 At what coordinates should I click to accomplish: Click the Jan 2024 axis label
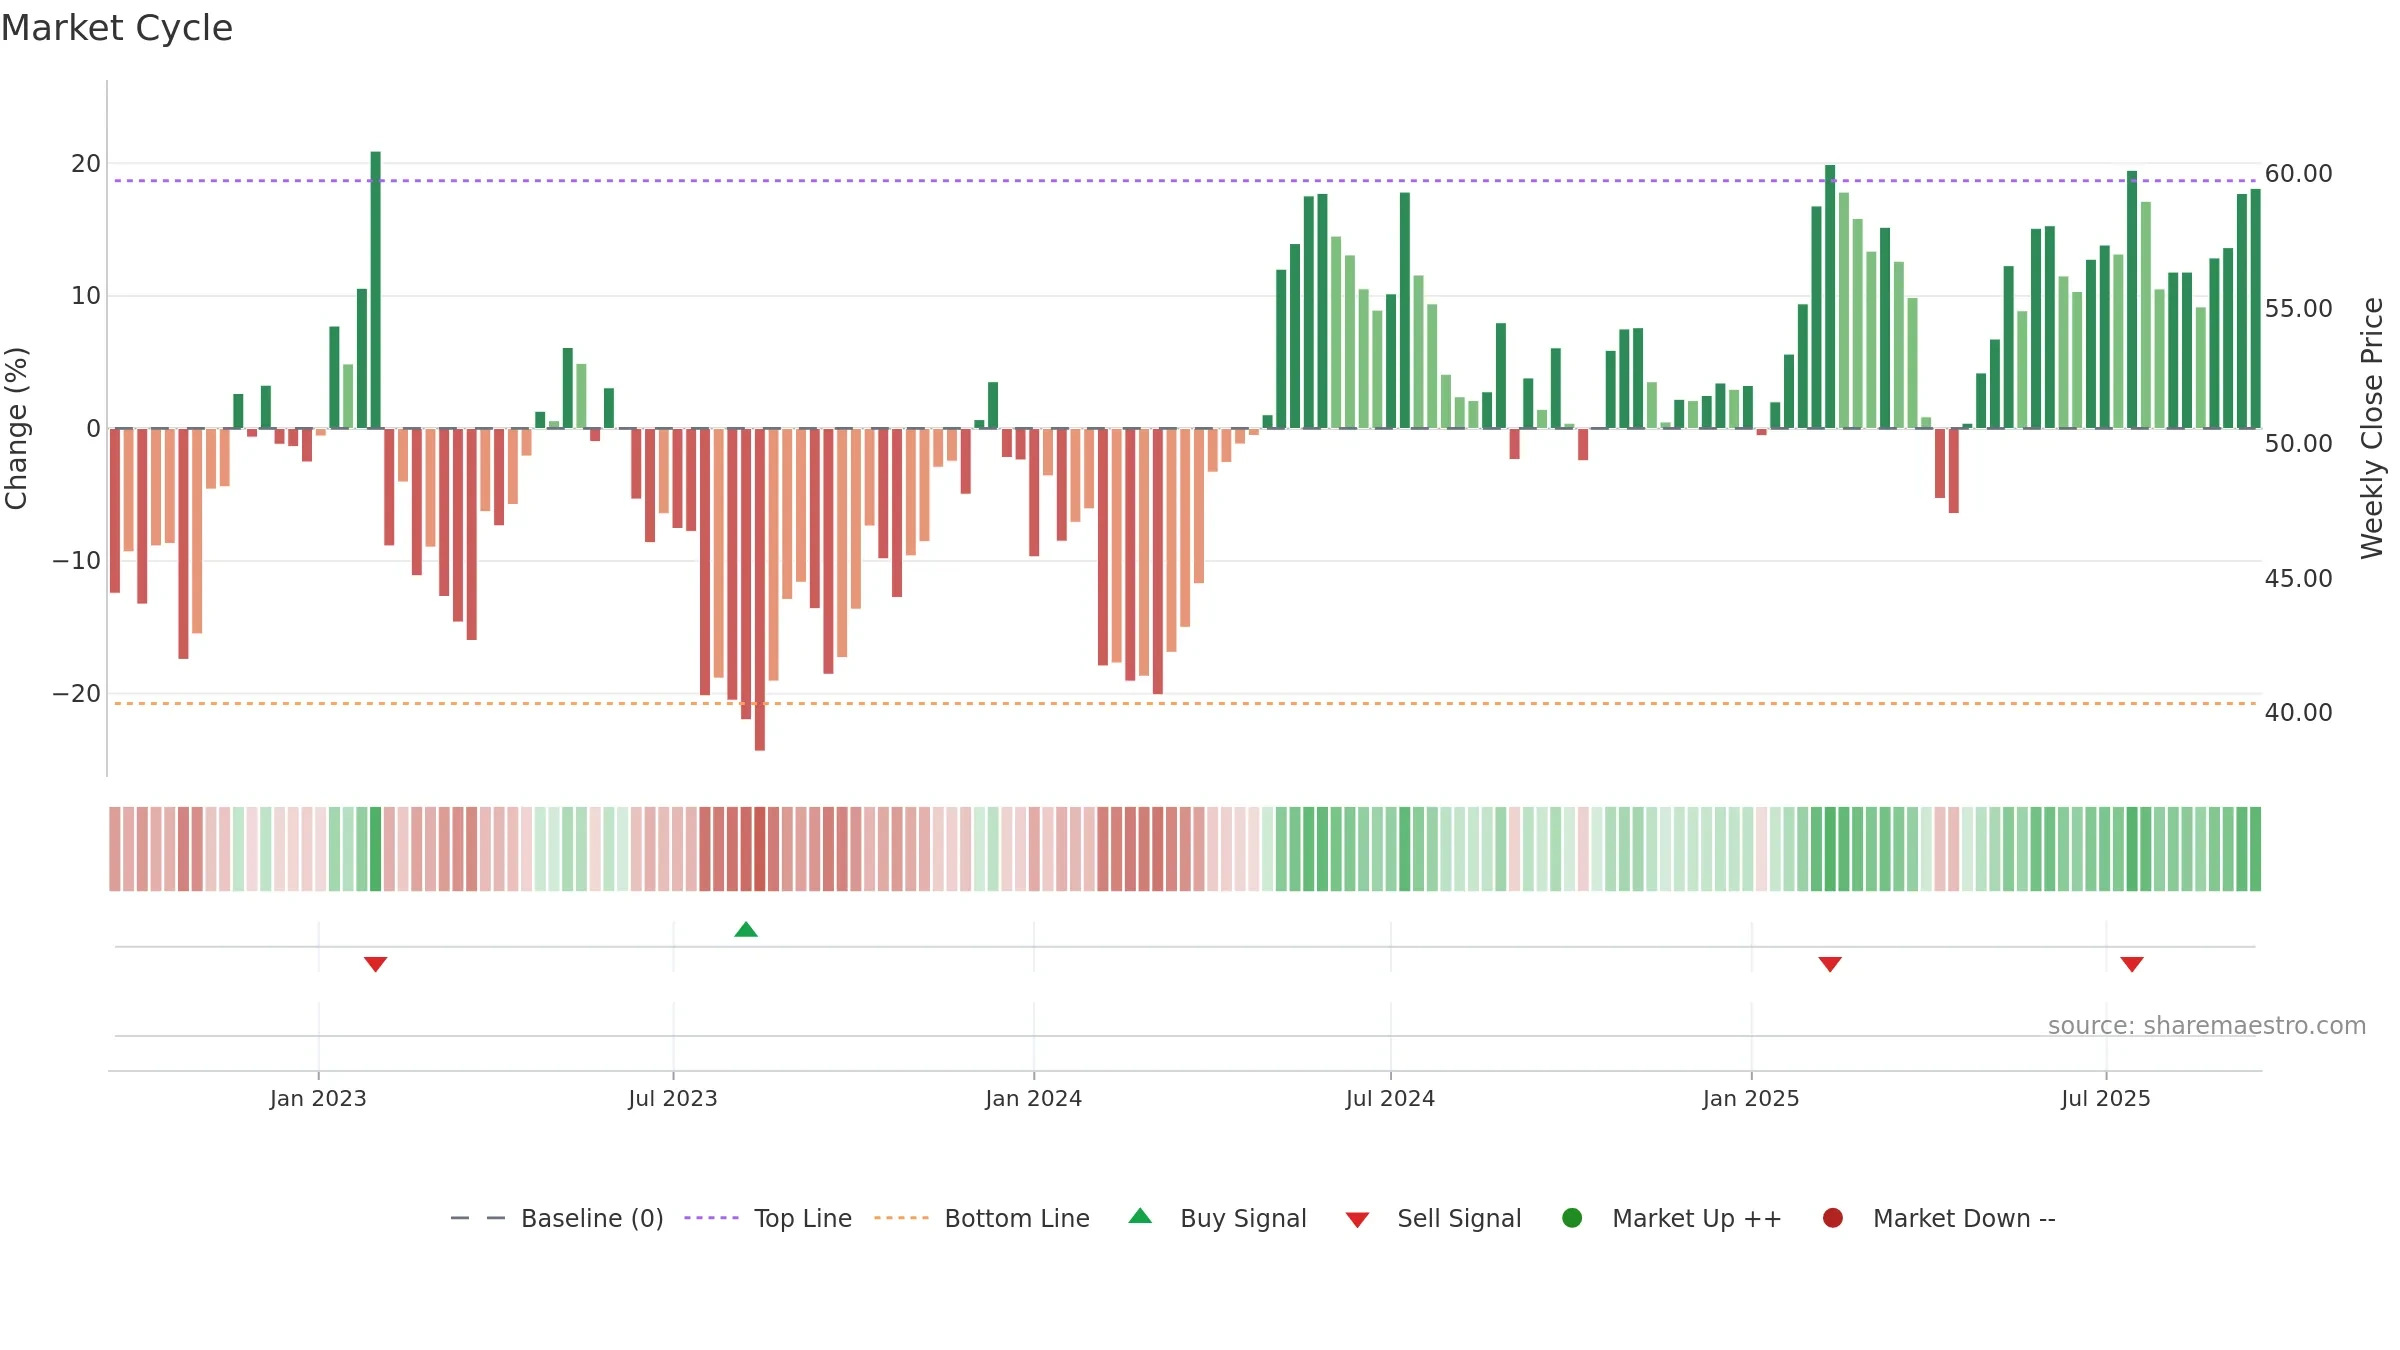[x=1033, y=1099]
